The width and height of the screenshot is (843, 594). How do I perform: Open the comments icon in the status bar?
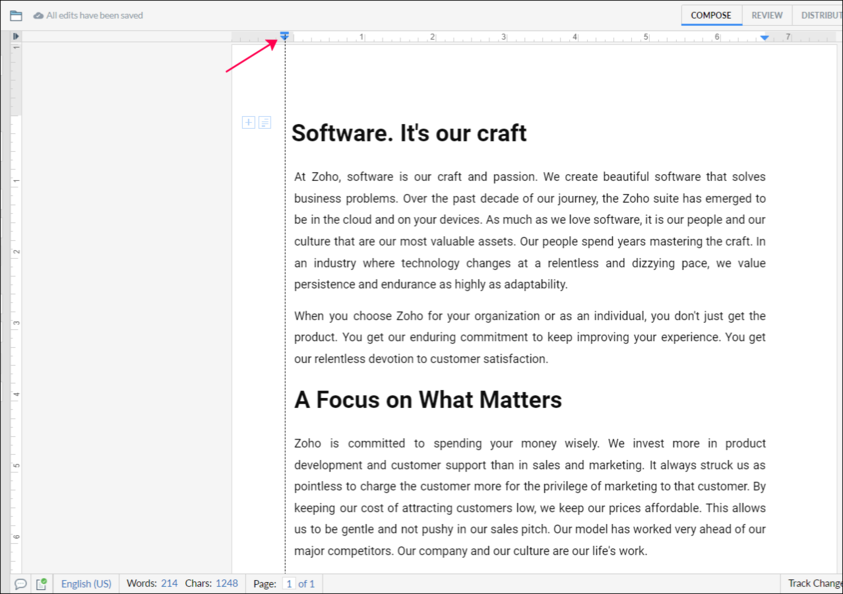tap(20, 584)
